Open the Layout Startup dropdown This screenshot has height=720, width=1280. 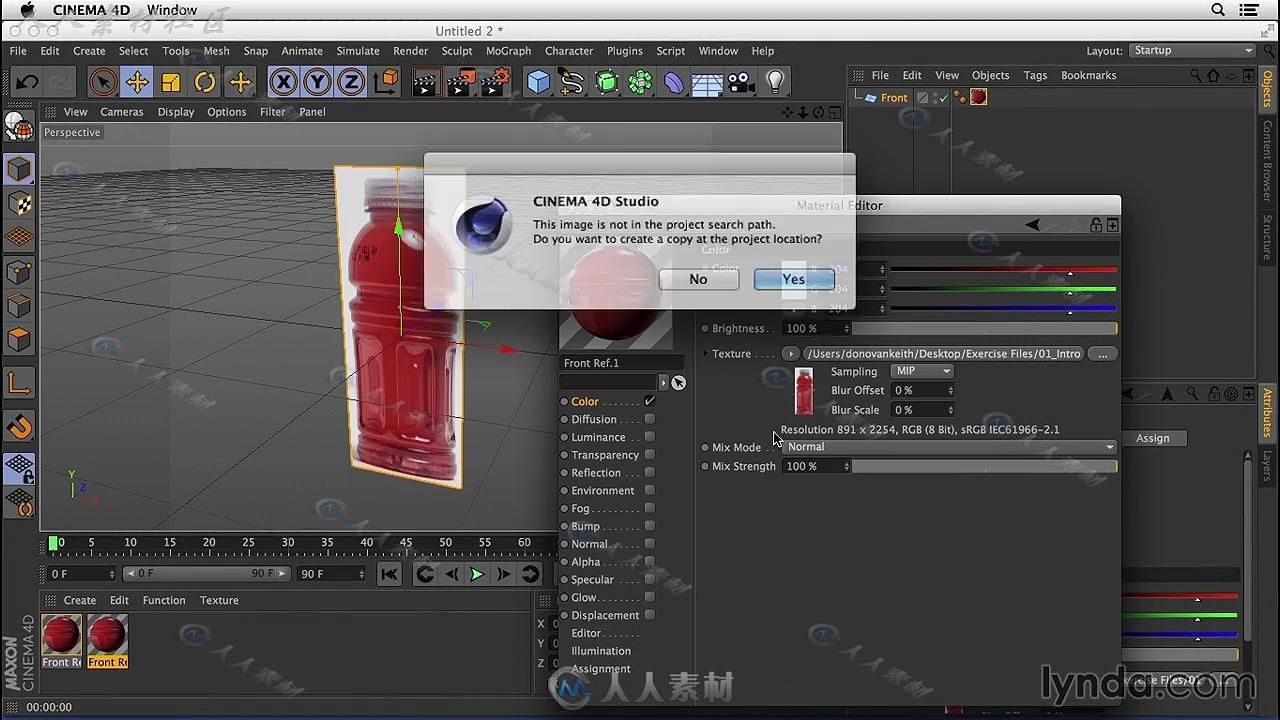click(1192, 50)
